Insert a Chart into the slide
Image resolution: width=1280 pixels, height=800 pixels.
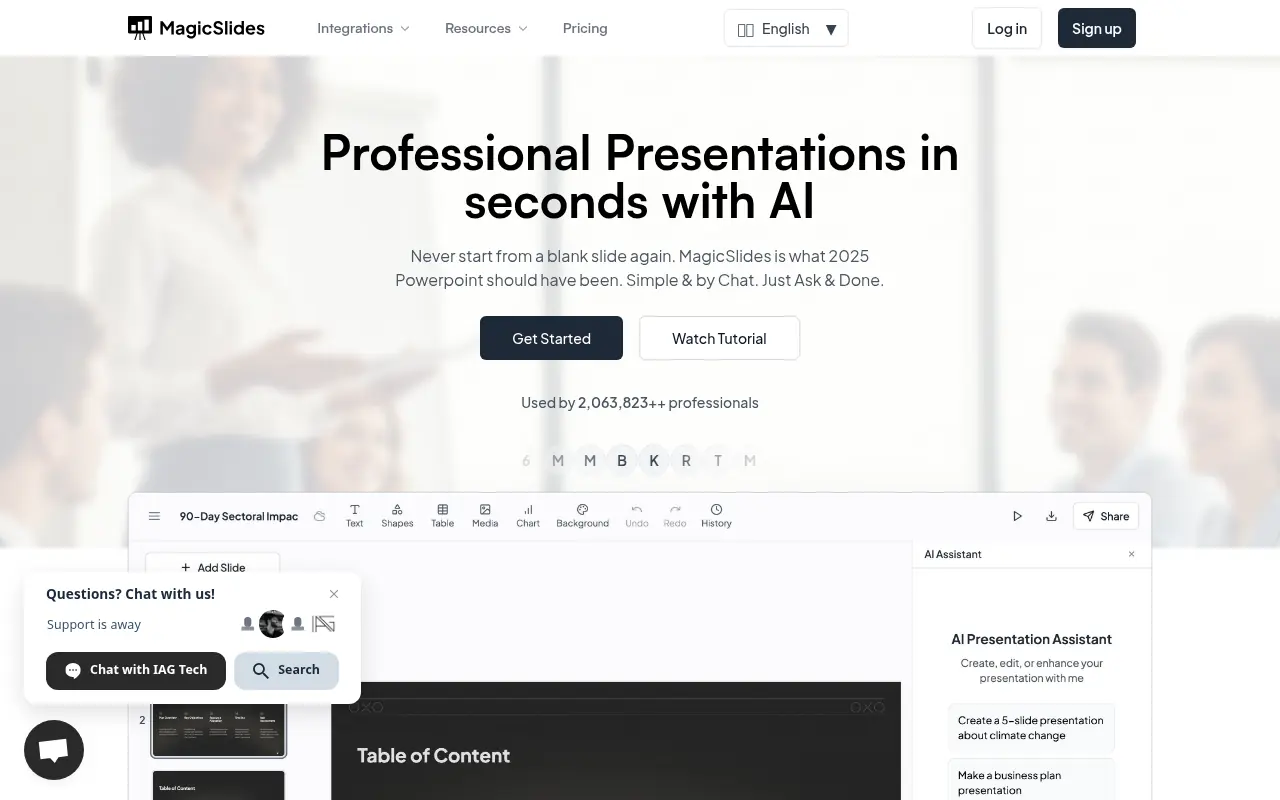tap(527, 515)
